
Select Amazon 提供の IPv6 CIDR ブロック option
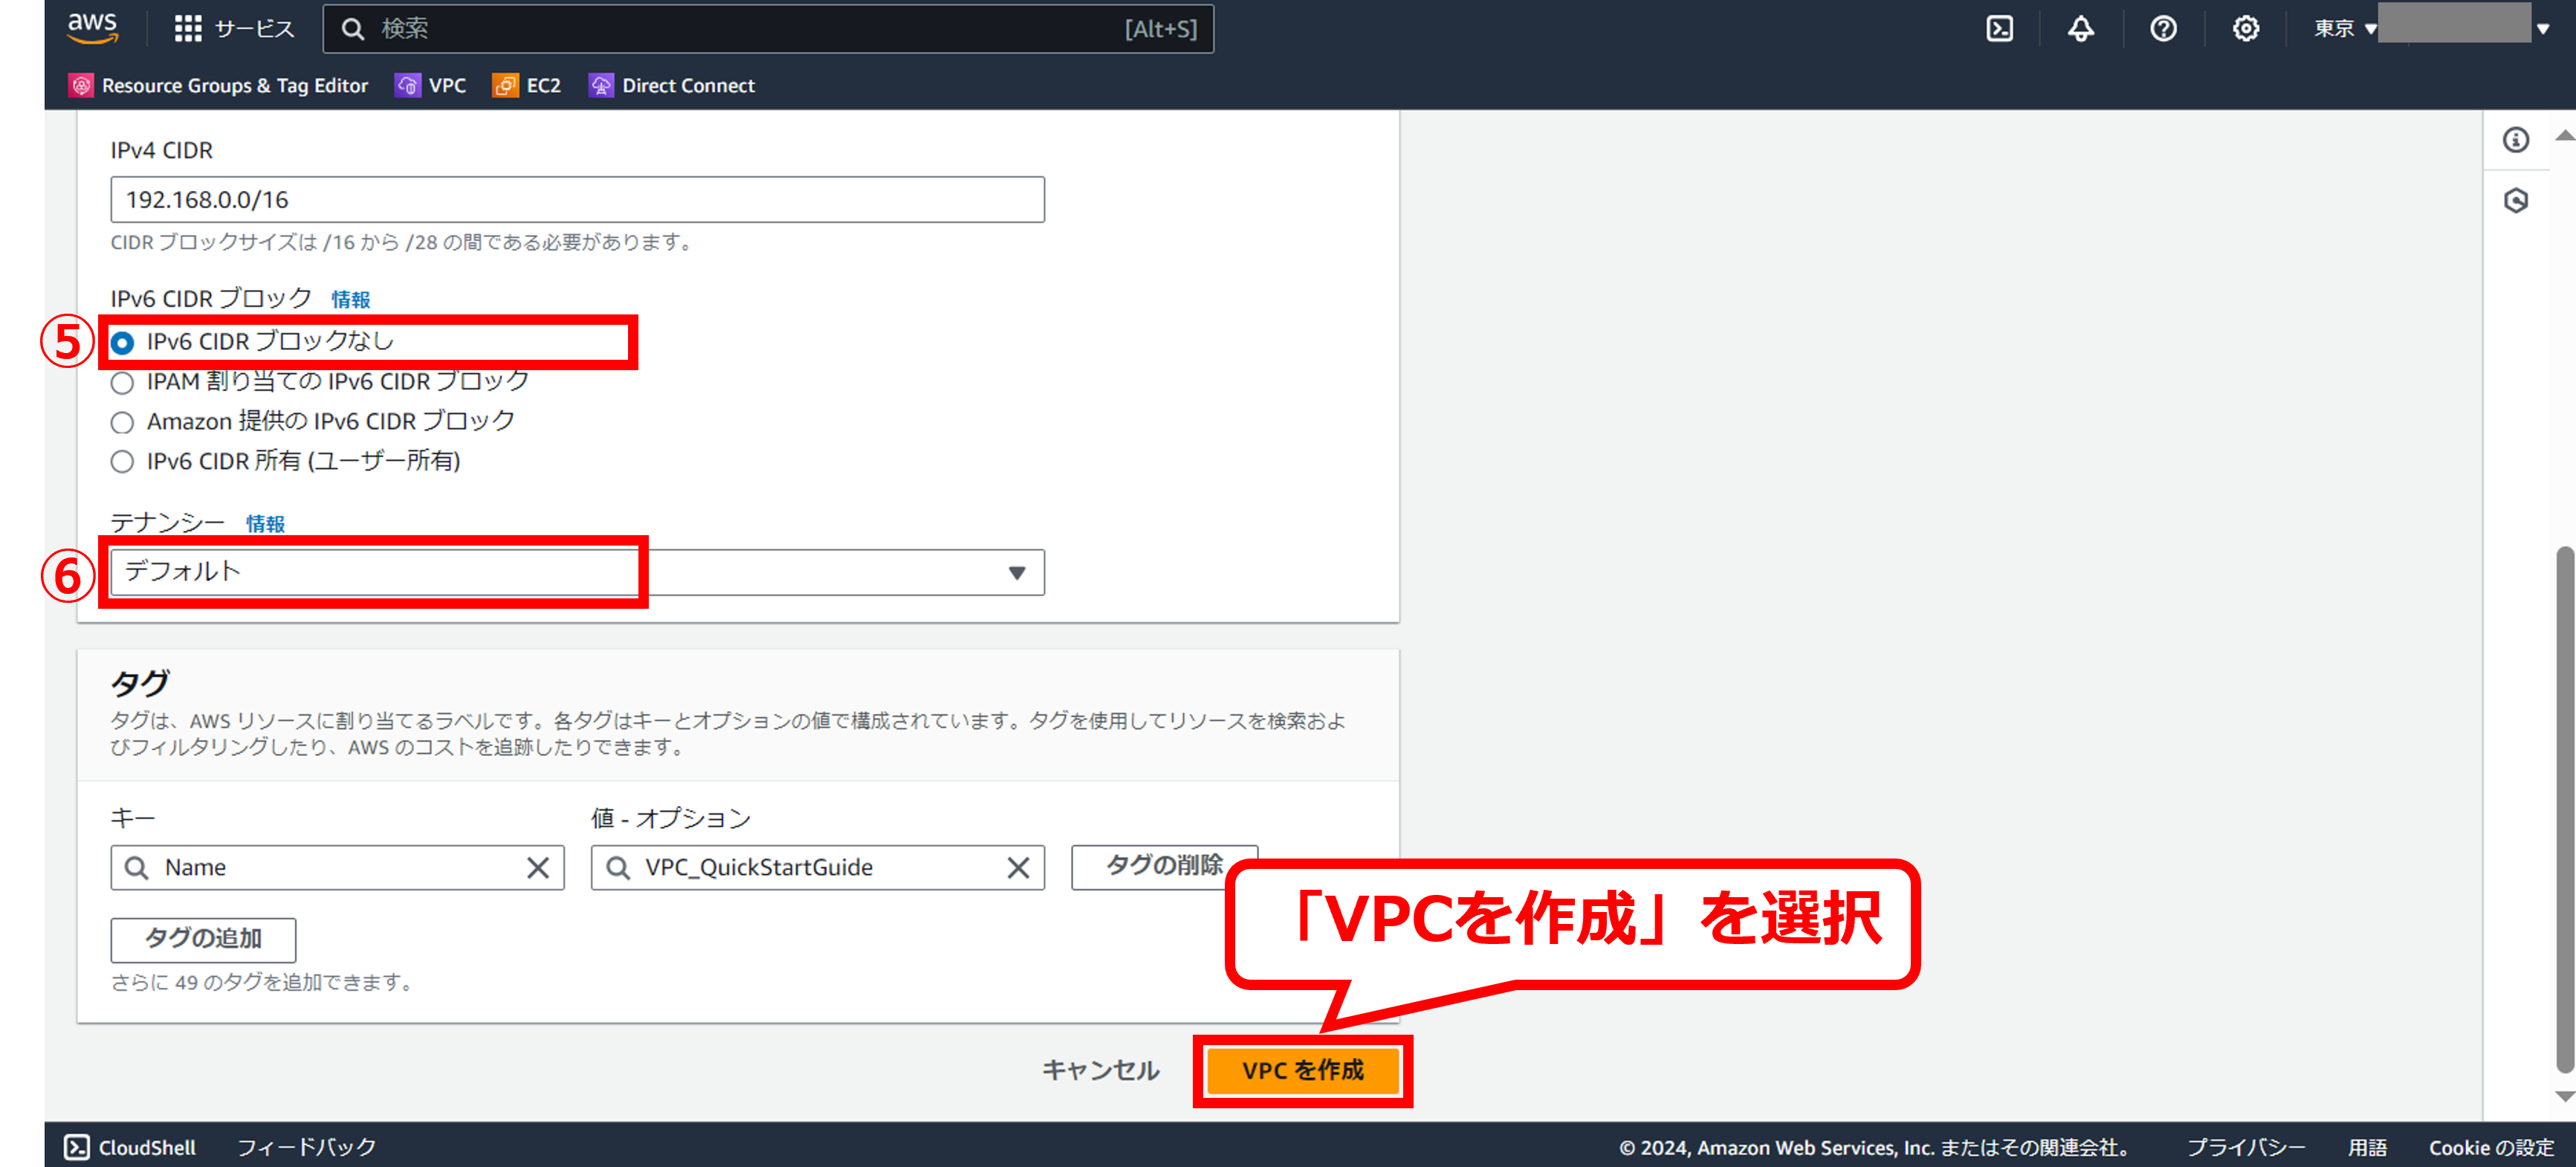click(x=122, y=423)
